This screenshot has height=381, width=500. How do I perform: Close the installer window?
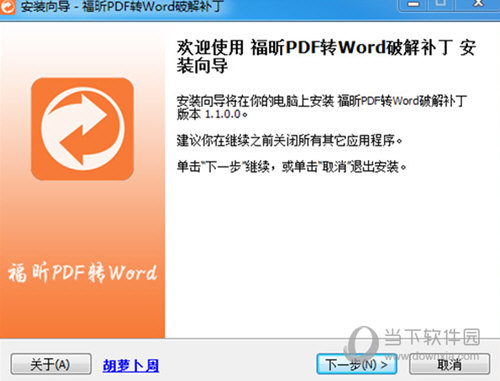click(479, 4)
